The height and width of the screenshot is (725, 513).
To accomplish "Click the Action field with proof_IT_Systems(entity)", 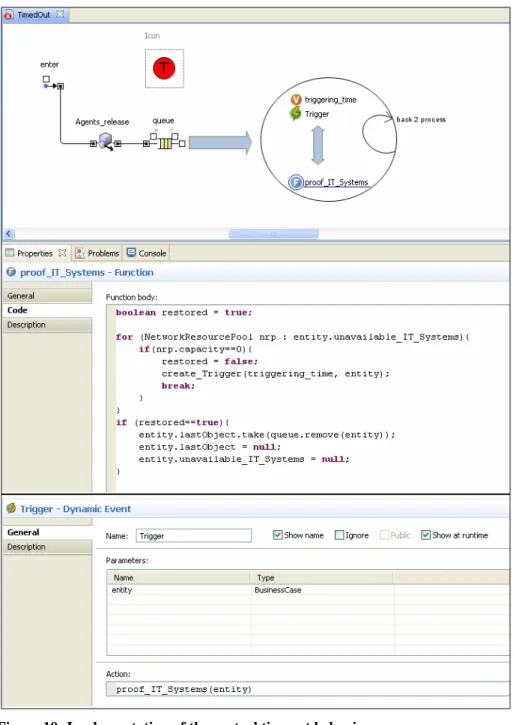I will coord(308,688).
